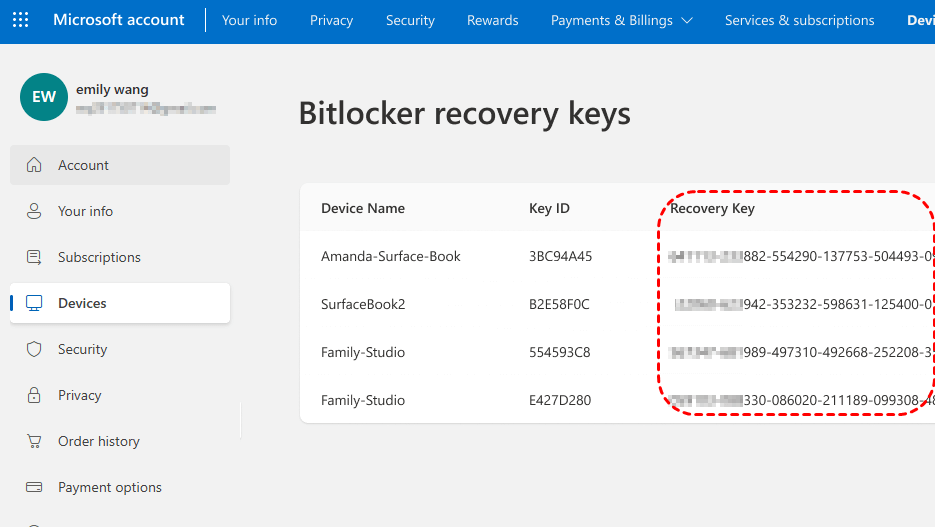The width and height of the screenshot is (935, 527).
Task: Click recovery key containing 989-497310
Action: pyautogui.click(x=801, y=352)
